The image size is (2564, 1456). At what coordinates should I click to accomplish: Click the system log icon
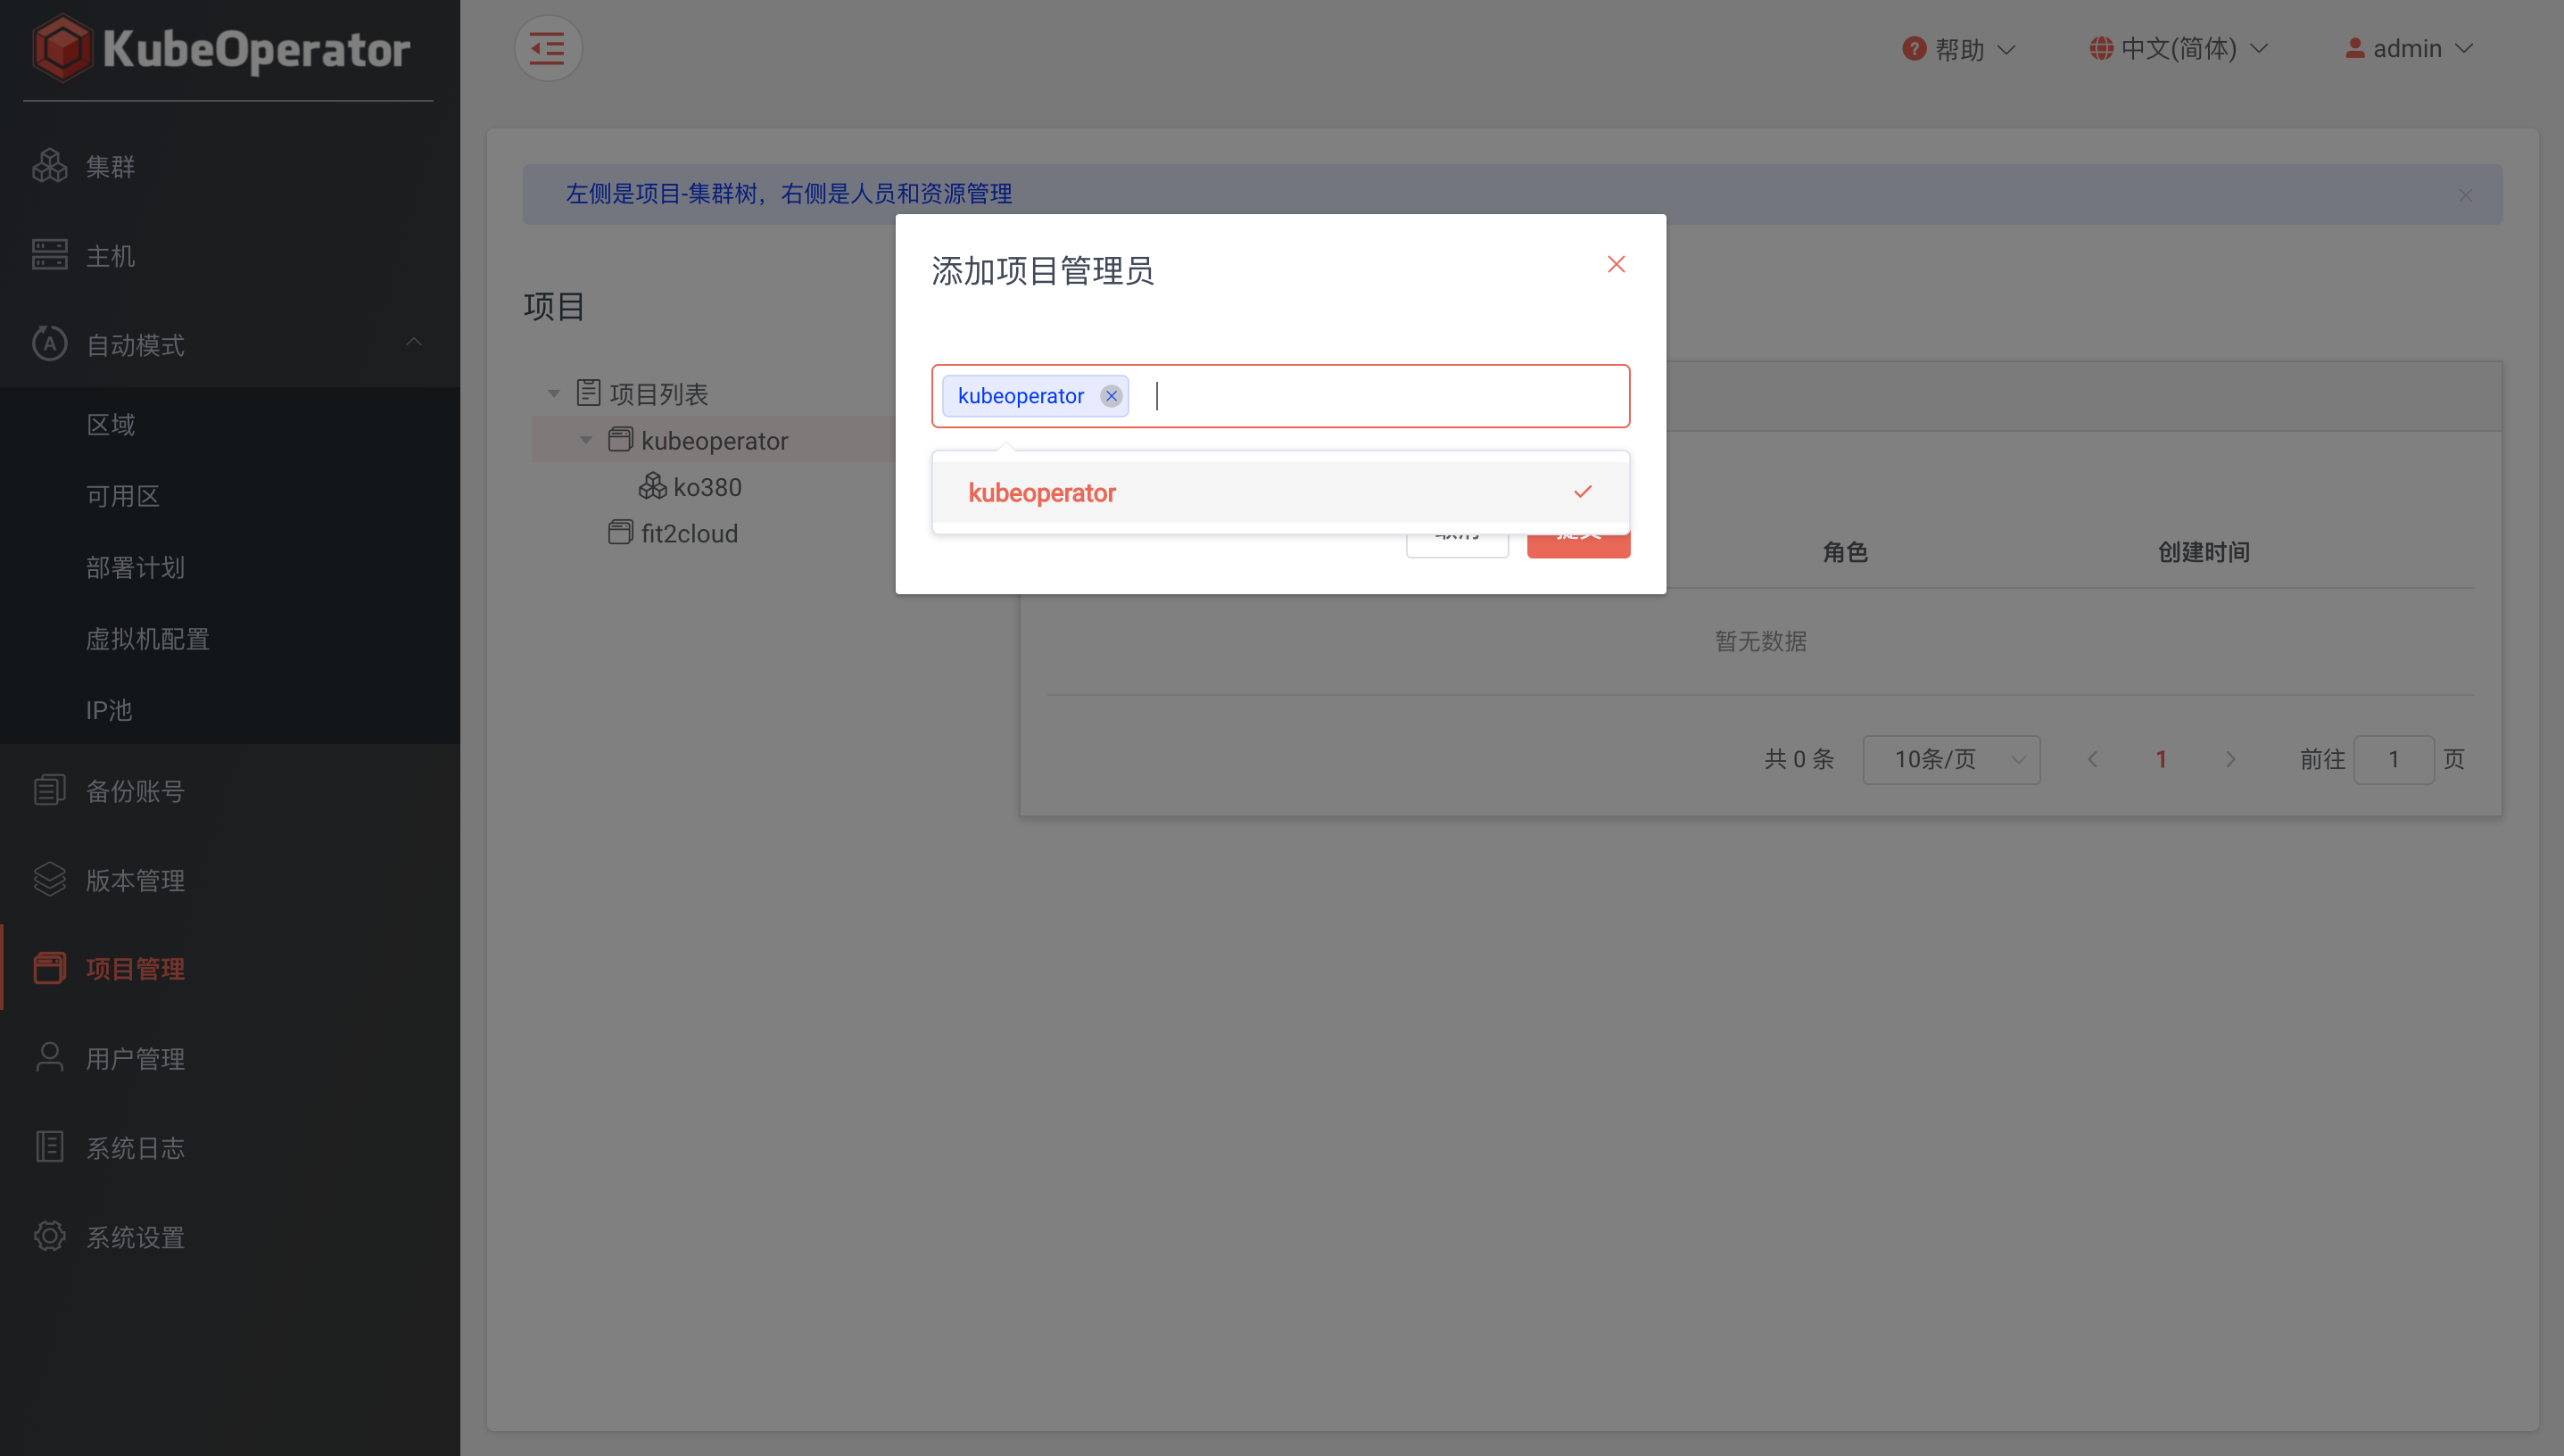[x=49, y=1147]
